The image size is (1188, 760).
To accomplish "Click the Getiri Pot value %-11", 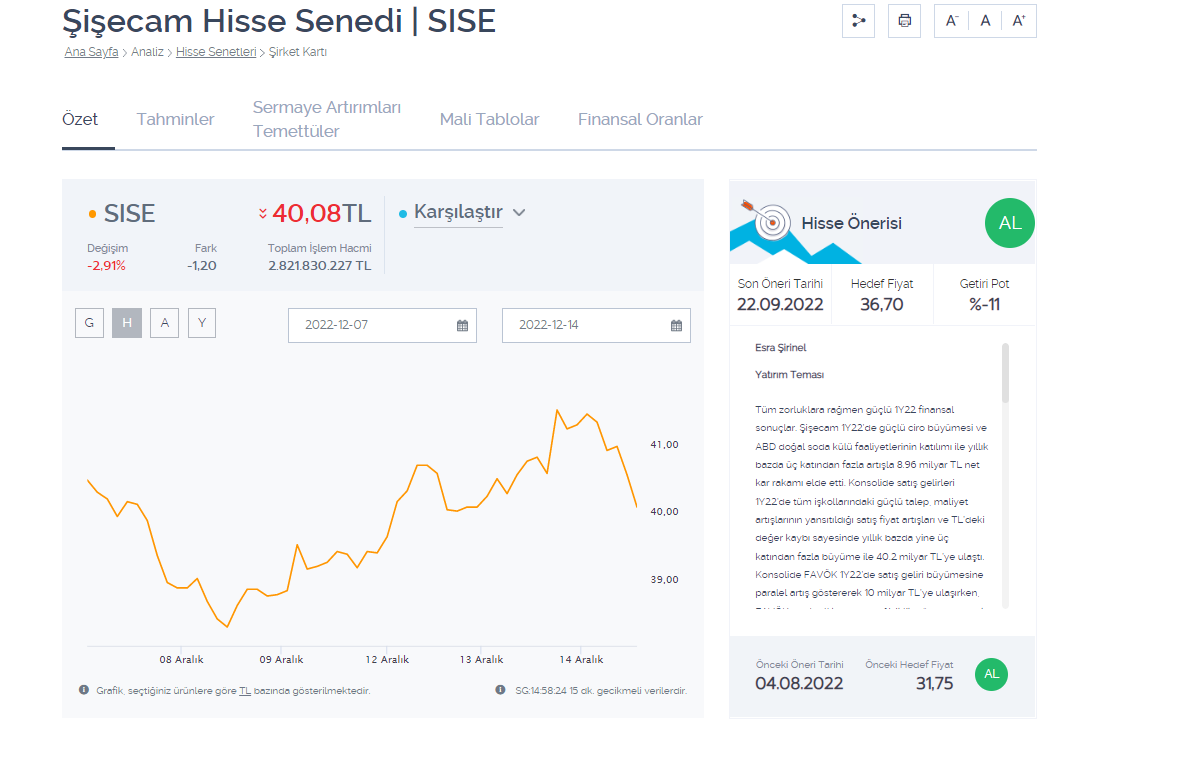I will pyautogui.click(x=985, y=305).
